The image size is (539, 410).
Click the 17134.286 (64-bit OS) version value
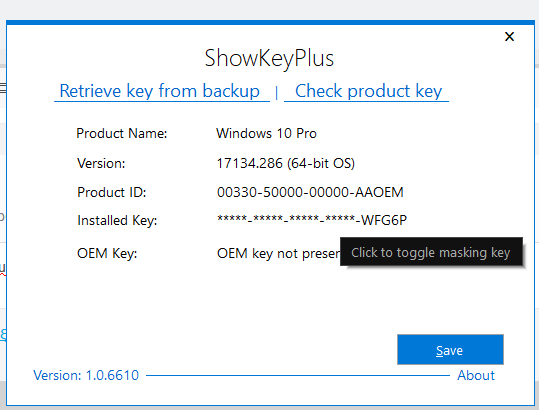point(286,163)
